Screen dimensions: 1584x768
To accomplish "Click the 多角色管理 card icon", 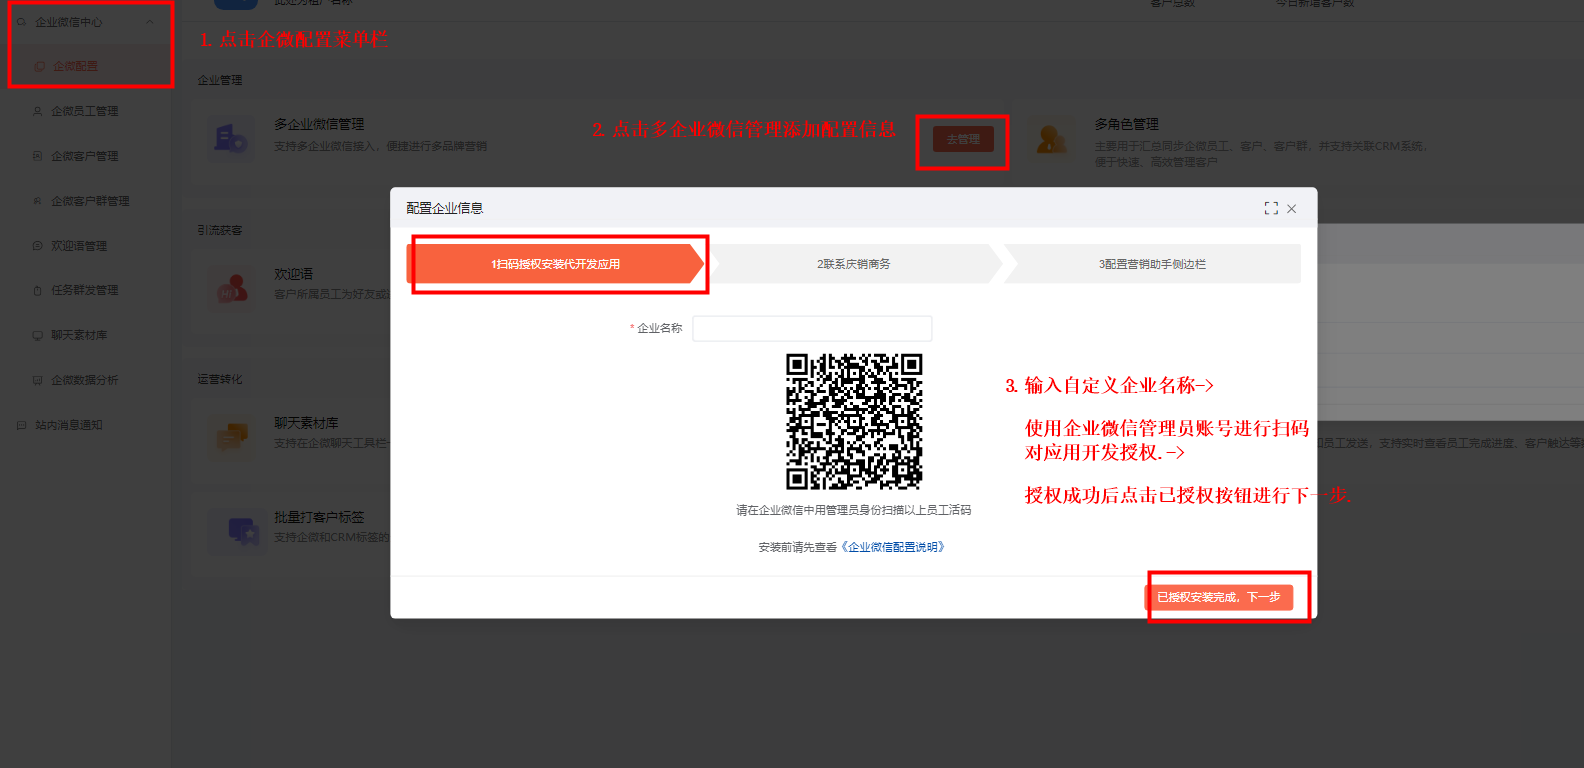I will pyautogui.click(x=1051, y=138).
